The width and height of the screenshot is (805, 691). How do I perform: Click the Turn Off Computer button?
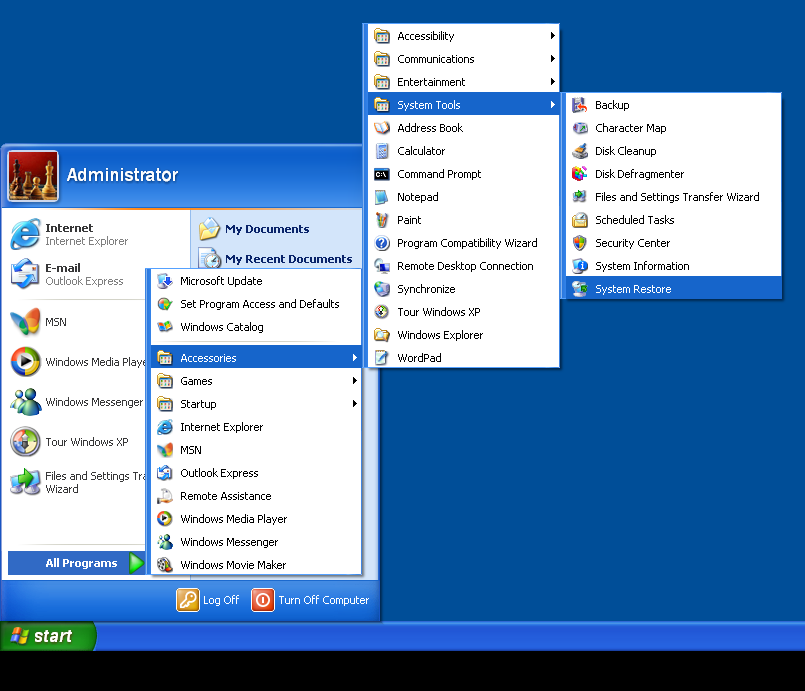pyautogui.click(x=310, y=600)
